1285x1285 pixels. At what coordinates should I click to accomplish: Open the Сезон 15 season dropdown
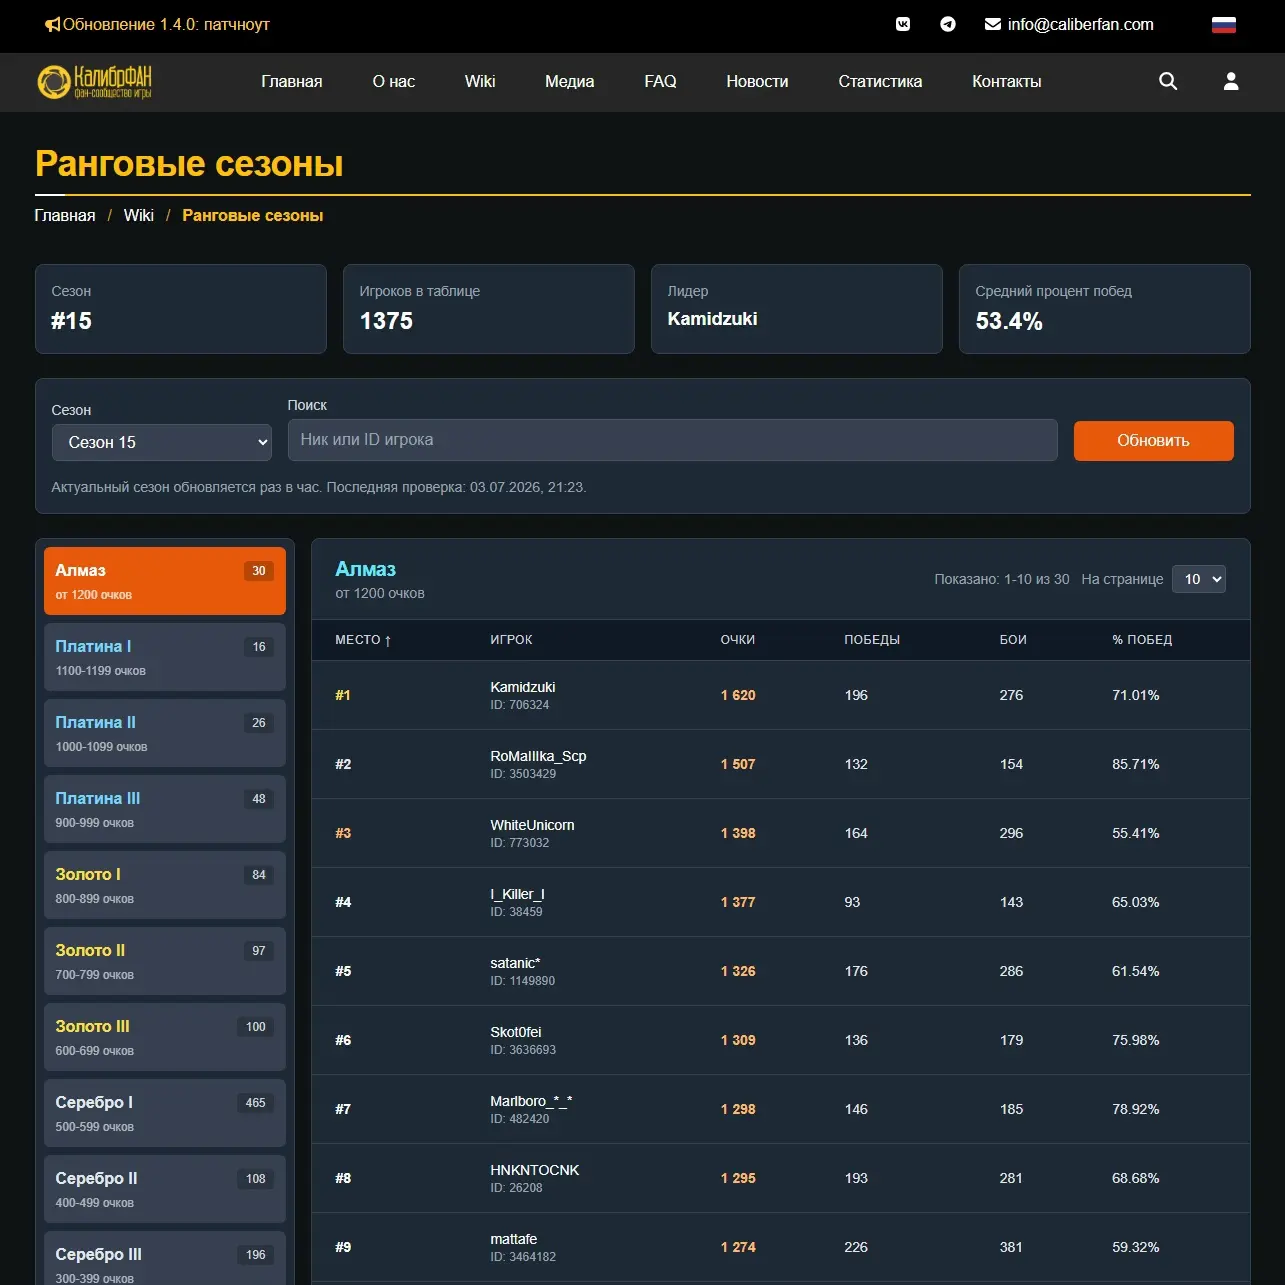pos(162,442)
